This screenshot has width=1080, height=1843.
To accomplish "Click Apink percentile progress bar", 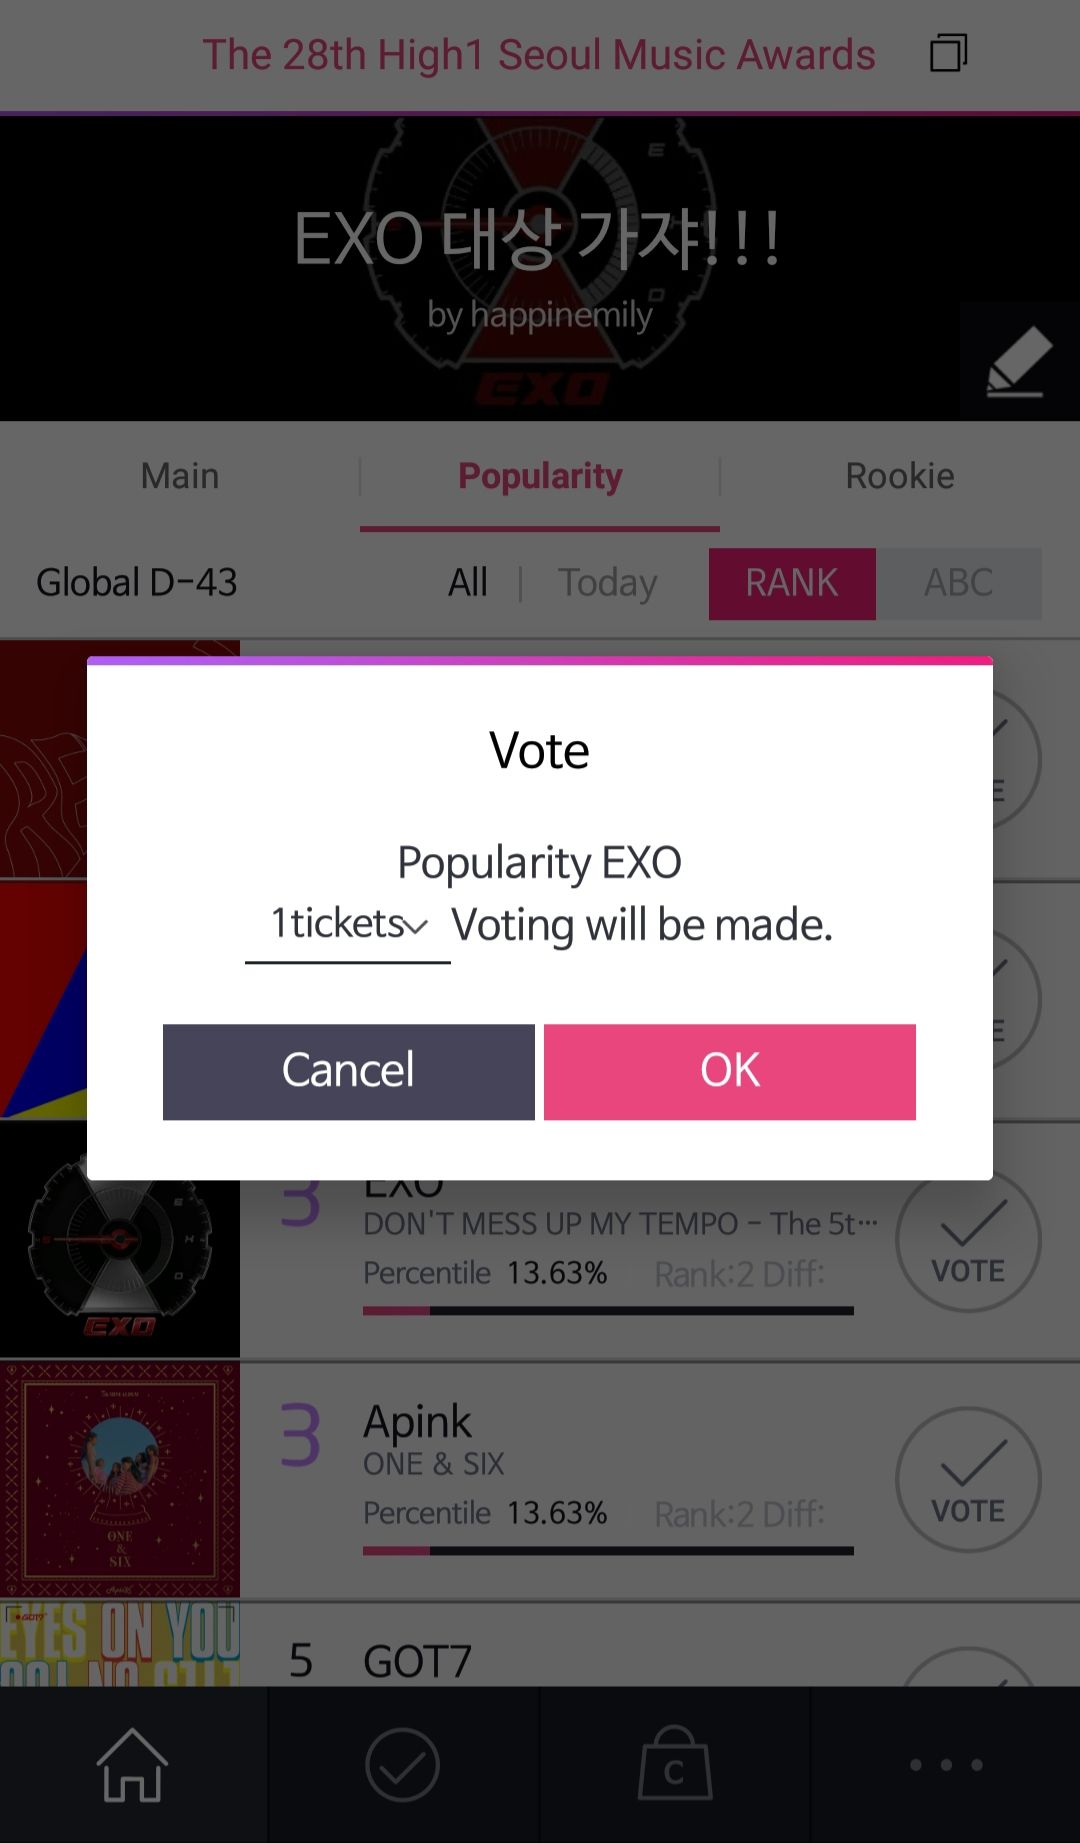I will click(x=608, y=1551).
